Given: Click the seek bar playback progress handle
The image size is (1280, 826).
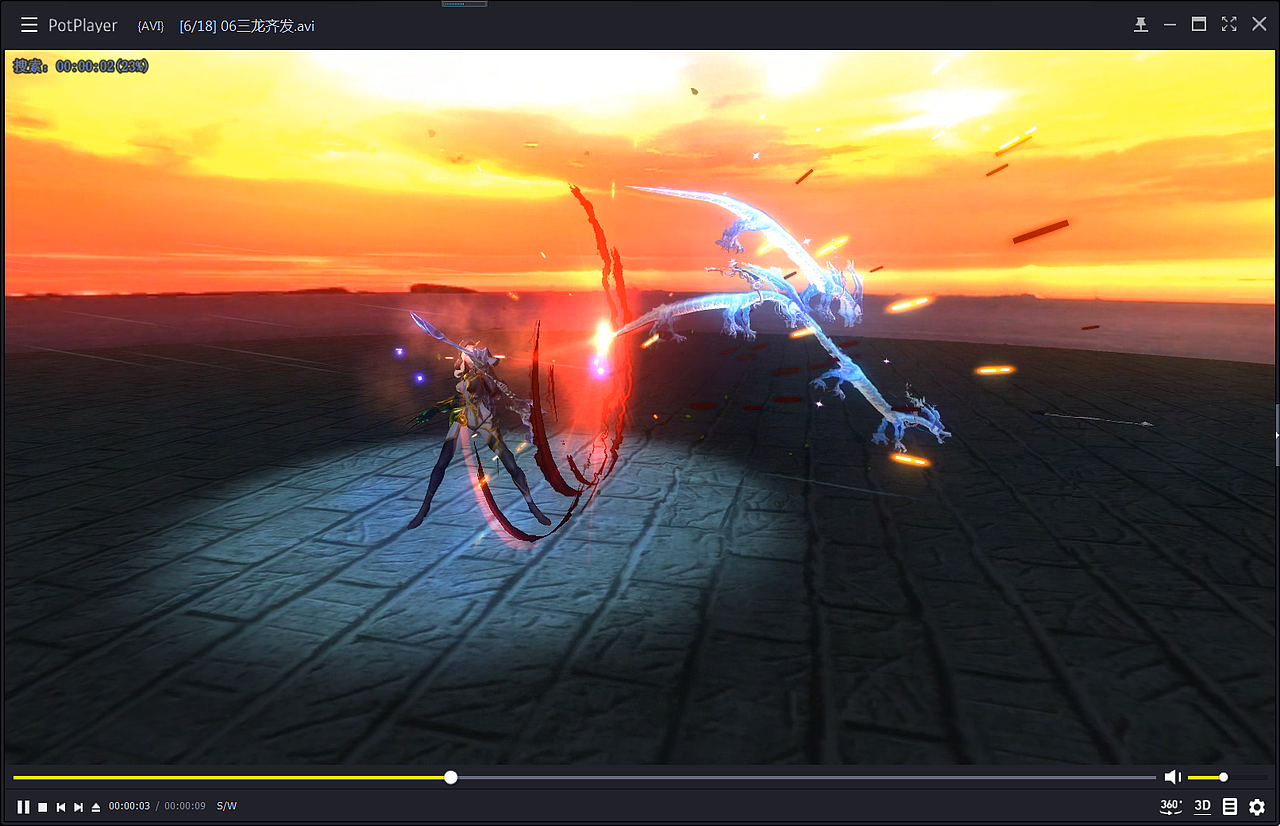Looking at the screenshot, I should [450, 776].
